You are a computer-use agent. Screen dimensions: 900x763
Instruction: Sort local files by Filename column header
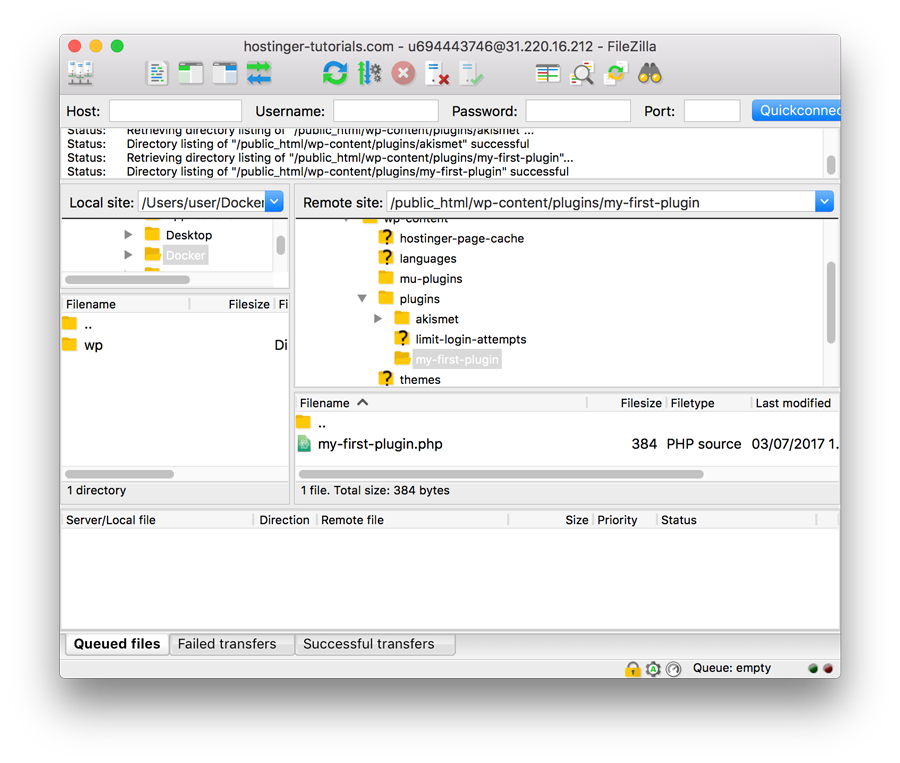coord(125,304)
